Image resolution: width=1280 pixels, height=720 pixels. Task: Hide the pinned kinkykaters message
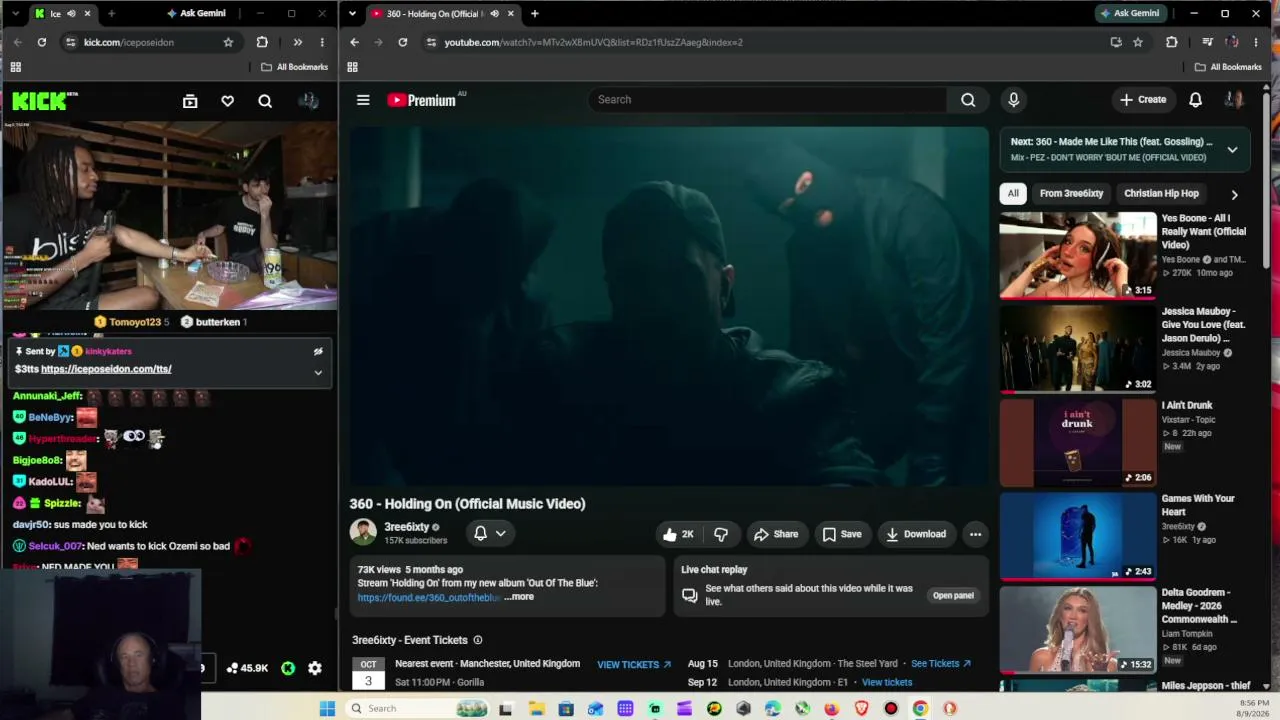tap(318, 352)
